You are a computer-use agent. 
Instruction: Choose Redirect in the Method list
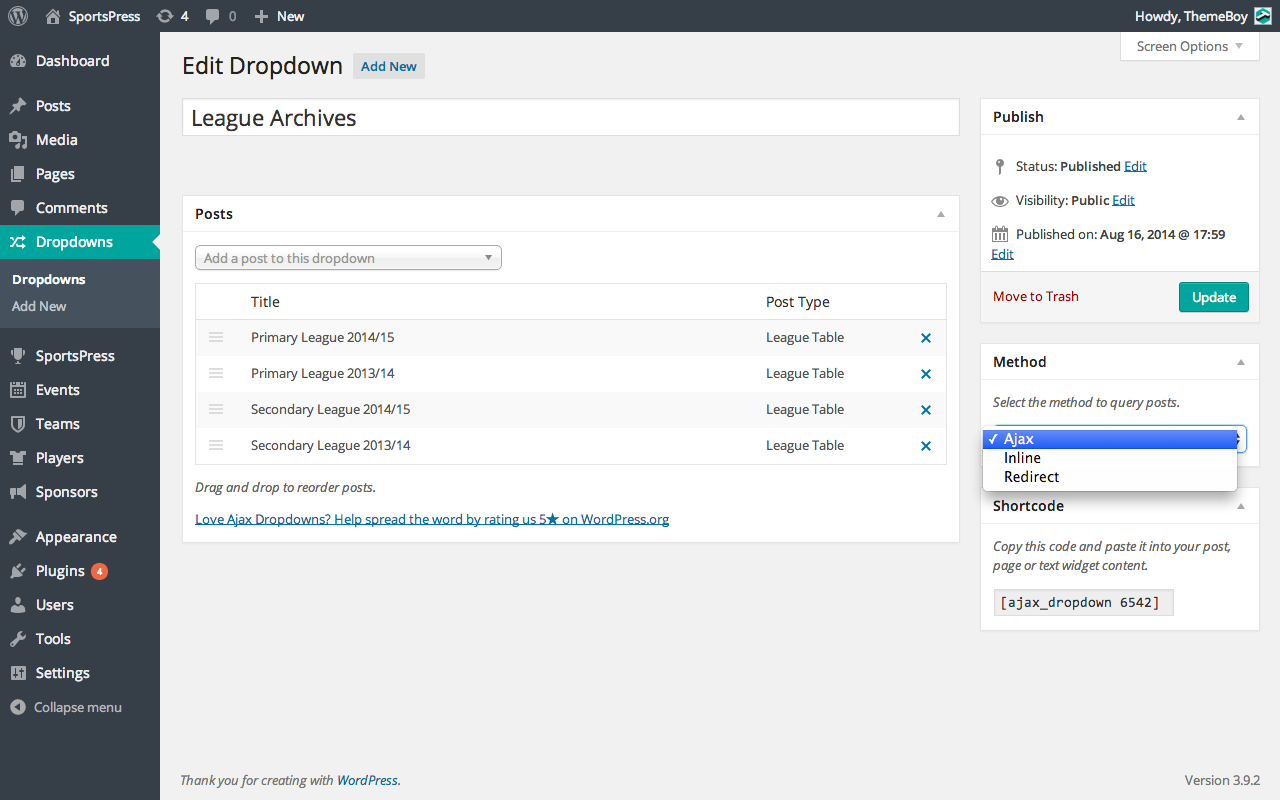tap(1110, 477)
